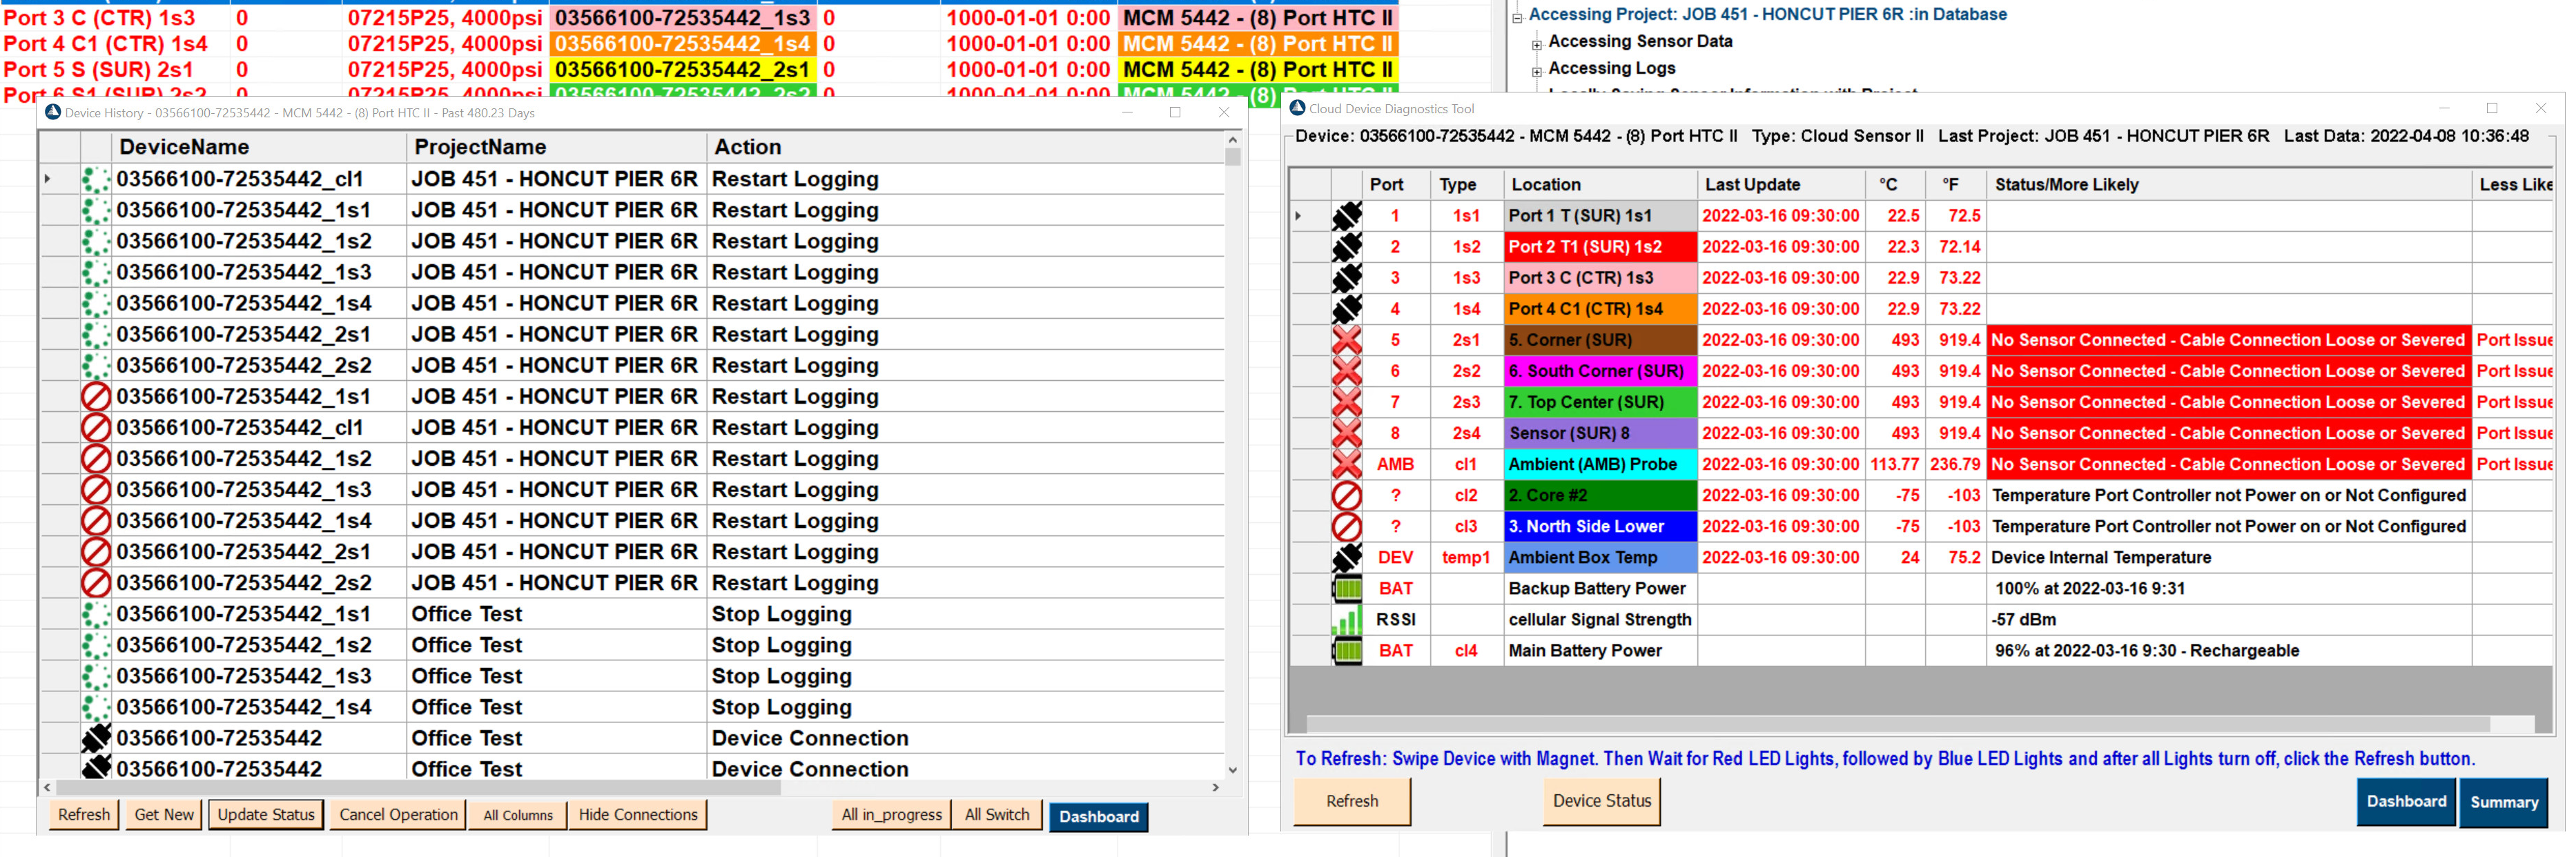Click Backup Battery Power battery icon
The width and height of the screenshot is (2576, 857).
pos(1346,589)
